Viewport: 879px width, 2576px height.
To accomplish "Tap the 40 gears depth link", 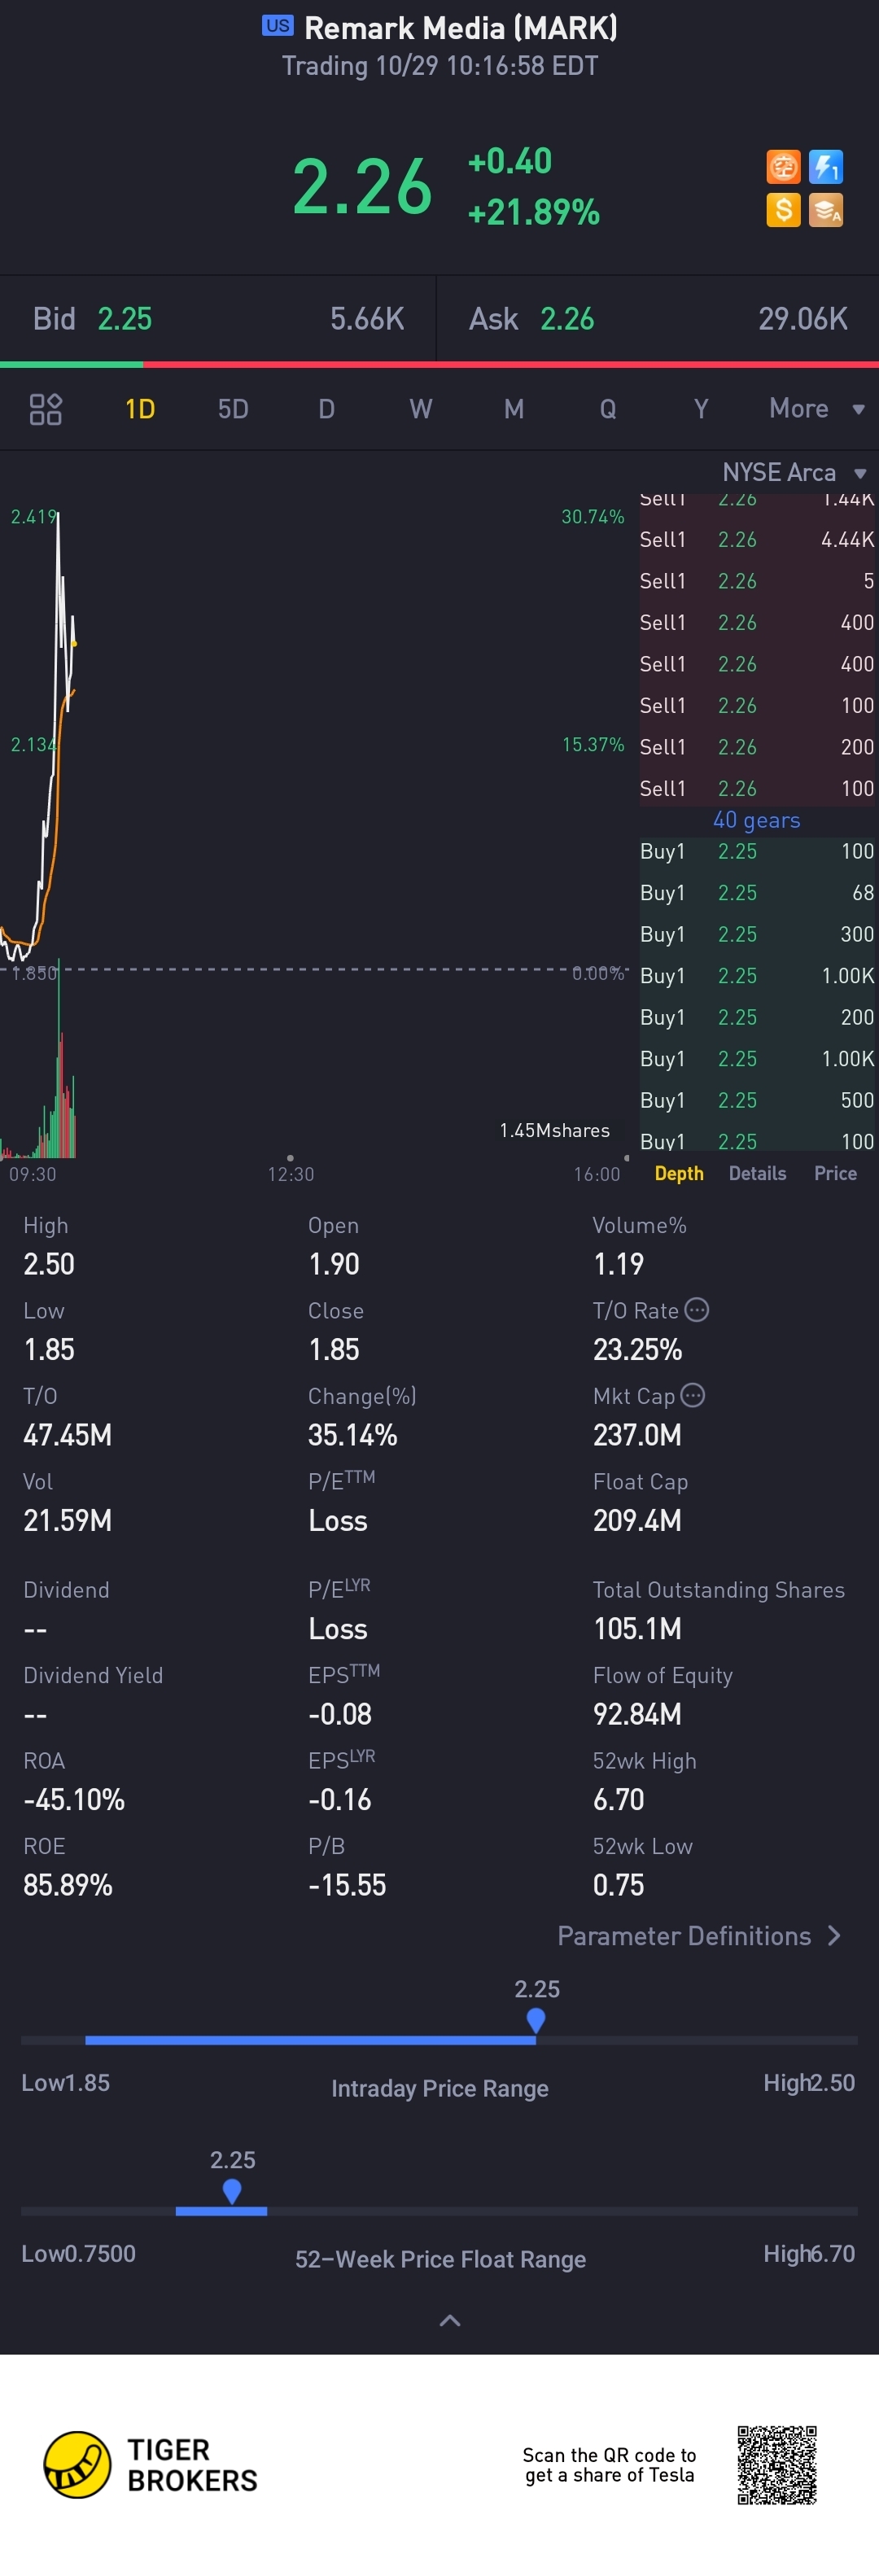I will [x=756, y=820].
